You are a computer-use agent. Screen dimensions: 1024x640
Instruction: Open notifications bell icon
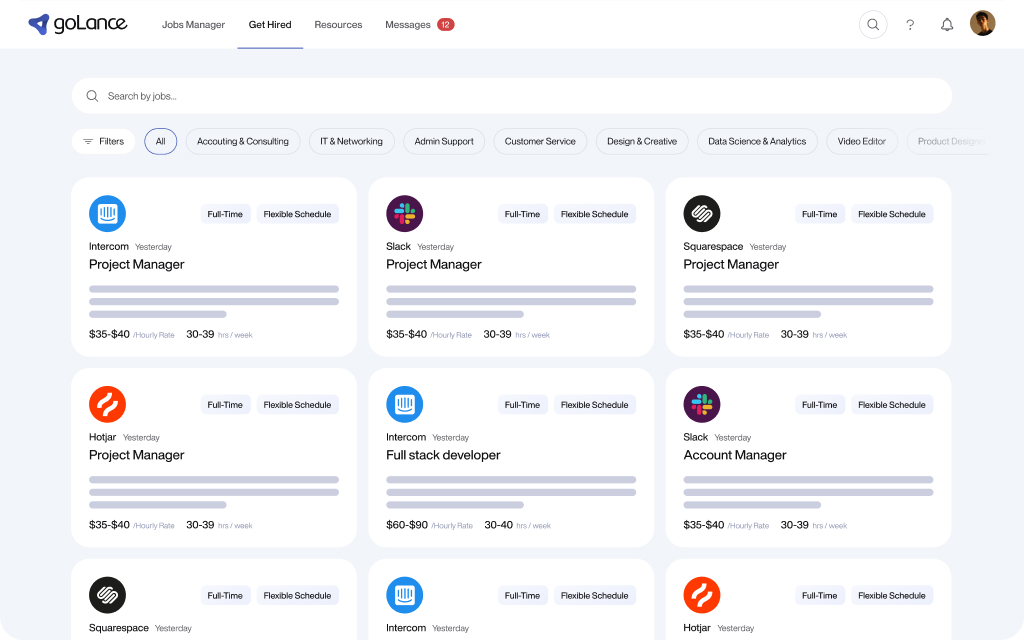(x=946, y=25)
